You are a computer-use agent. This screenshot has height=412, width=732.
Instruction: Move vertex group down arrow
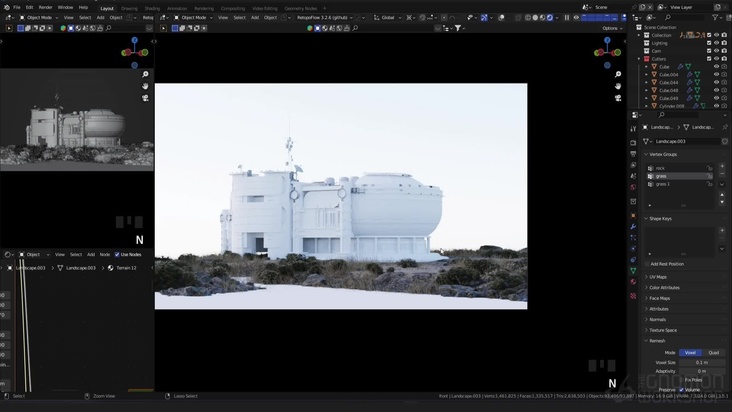click(x=722, y=202)
